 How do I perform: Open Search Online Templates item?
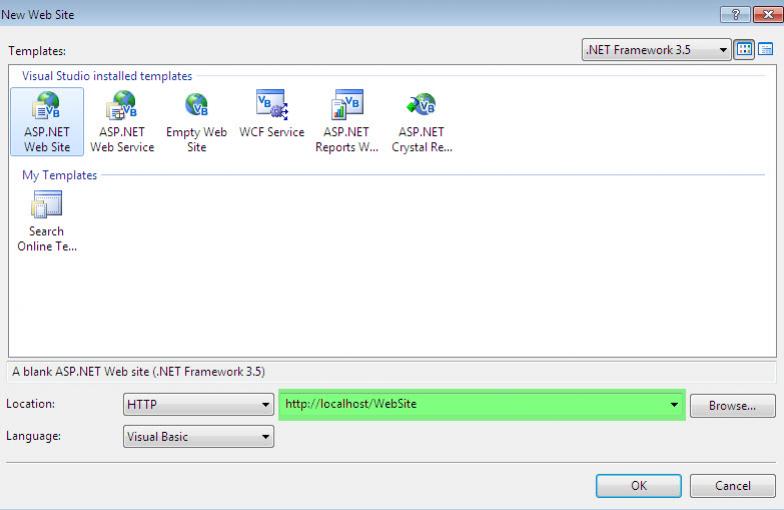coord(47,221)
